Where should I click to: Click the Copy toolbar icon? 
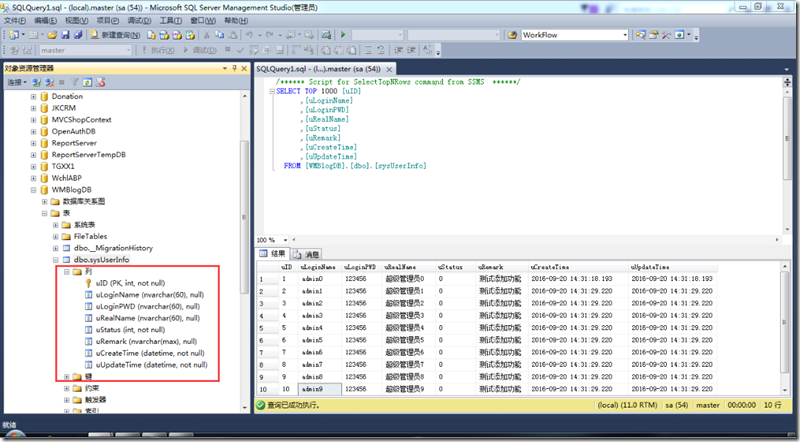(x=219, y=35)
